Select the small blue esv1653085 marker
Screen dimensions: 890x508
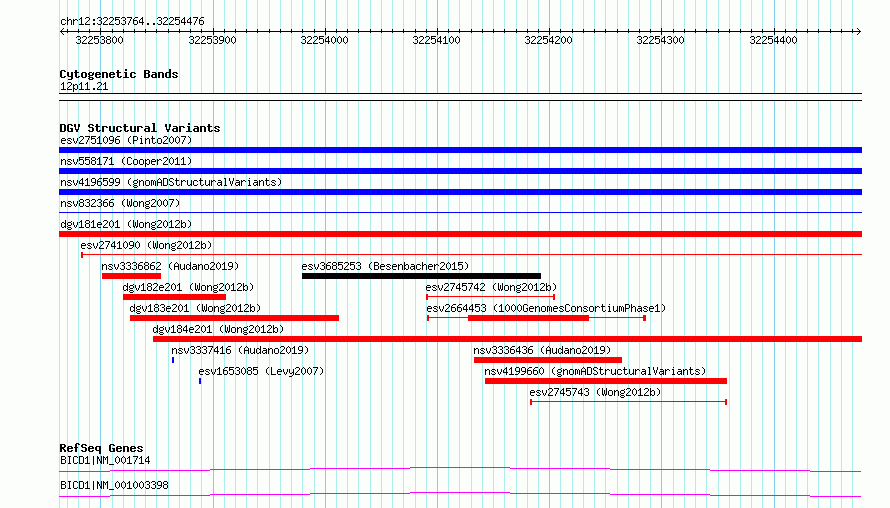200,381
